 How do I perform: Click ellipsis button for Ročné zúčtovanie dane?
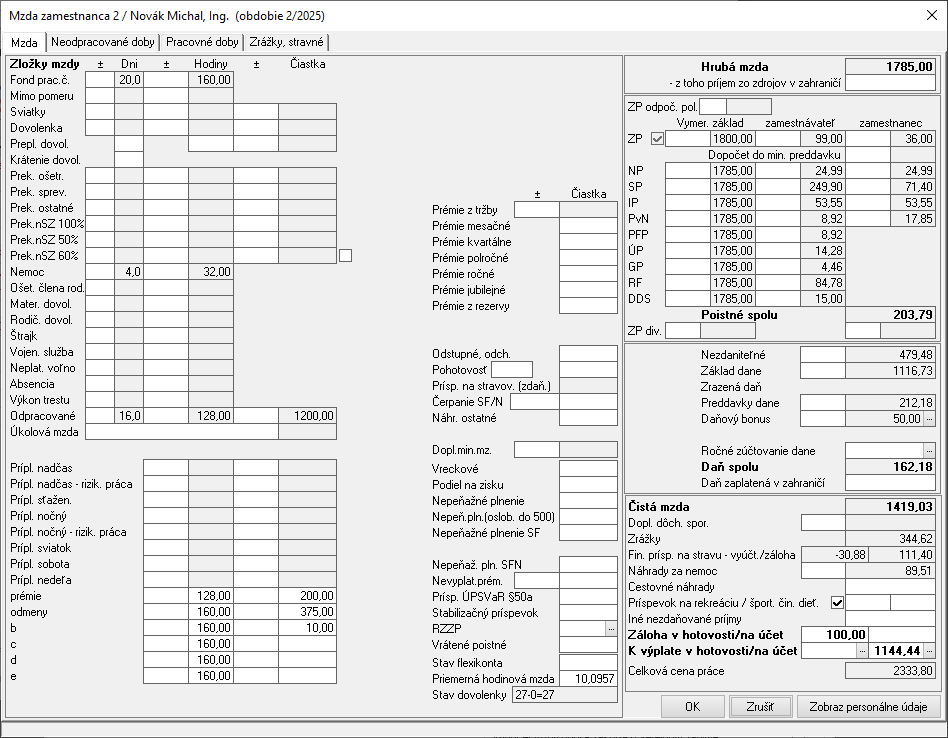929,451
